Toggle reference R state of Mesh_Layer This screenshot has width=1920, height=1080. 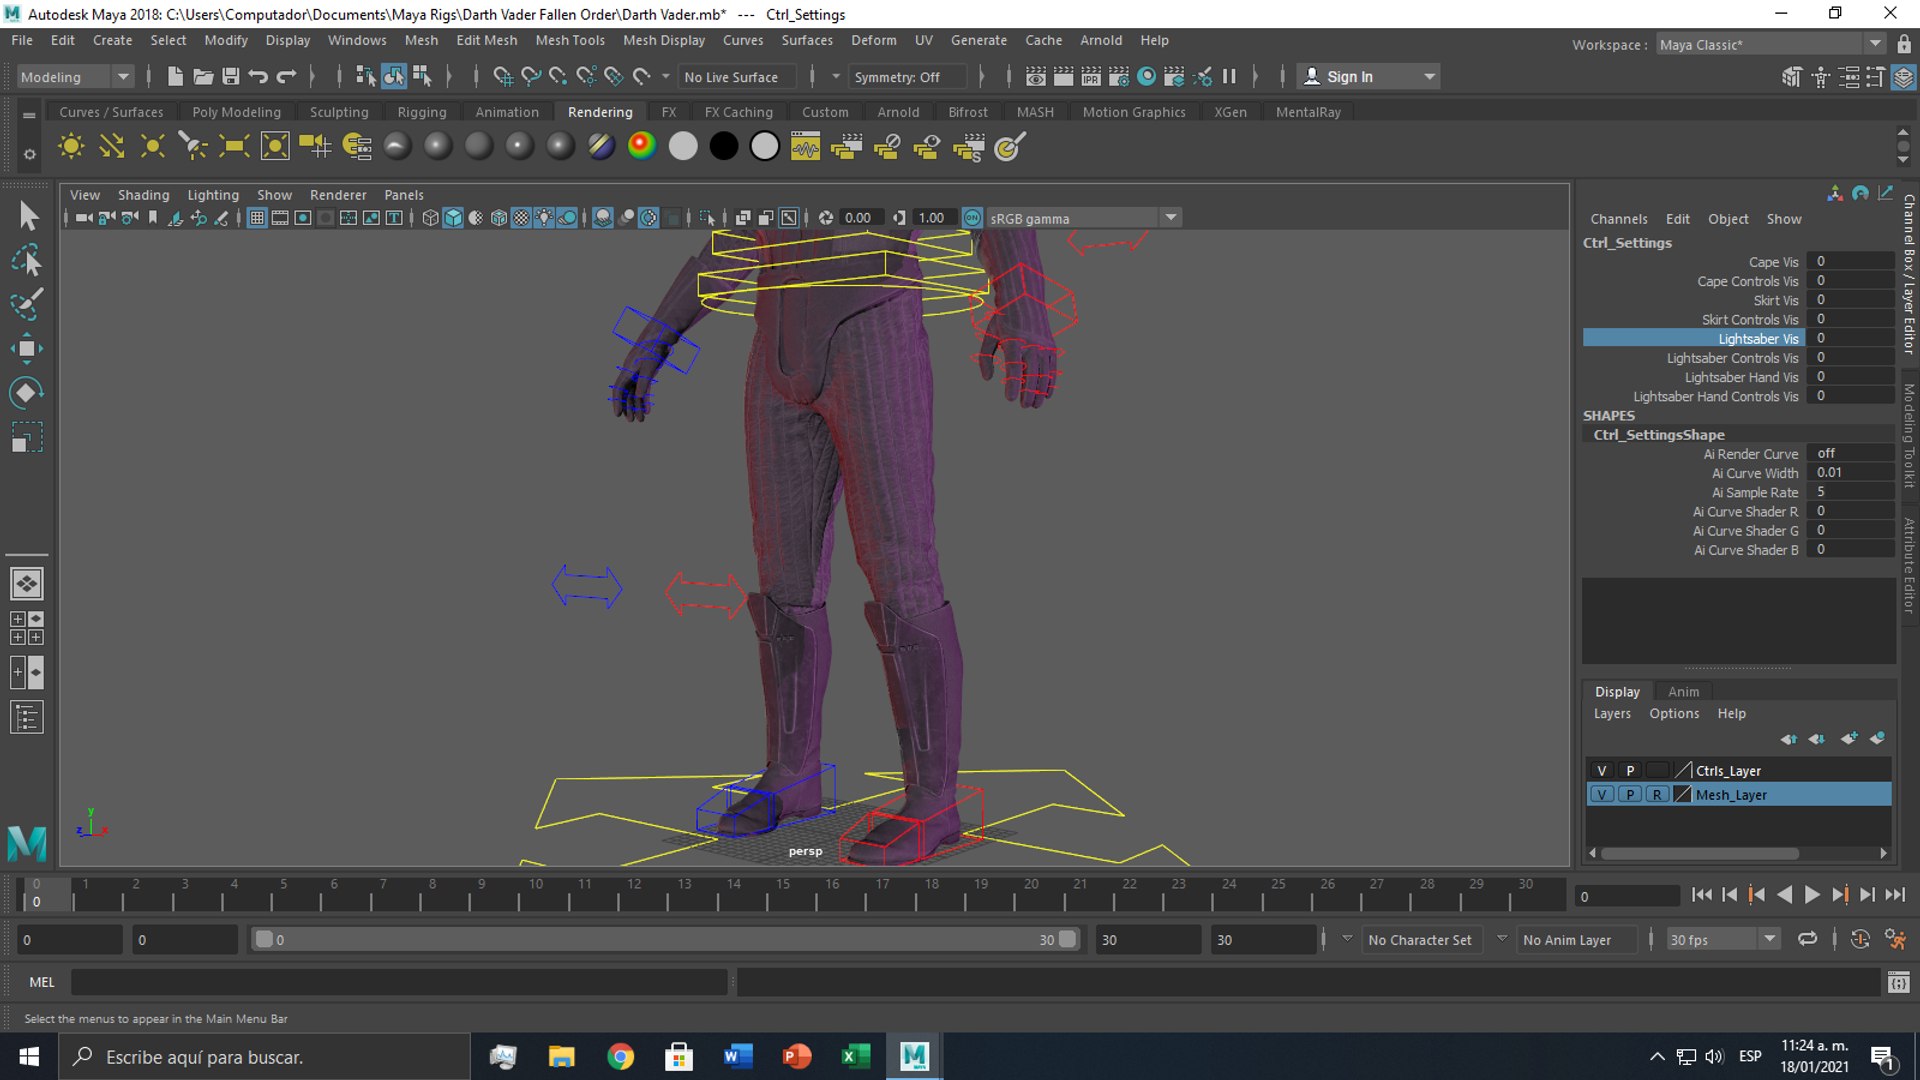tap(1657, 794)
